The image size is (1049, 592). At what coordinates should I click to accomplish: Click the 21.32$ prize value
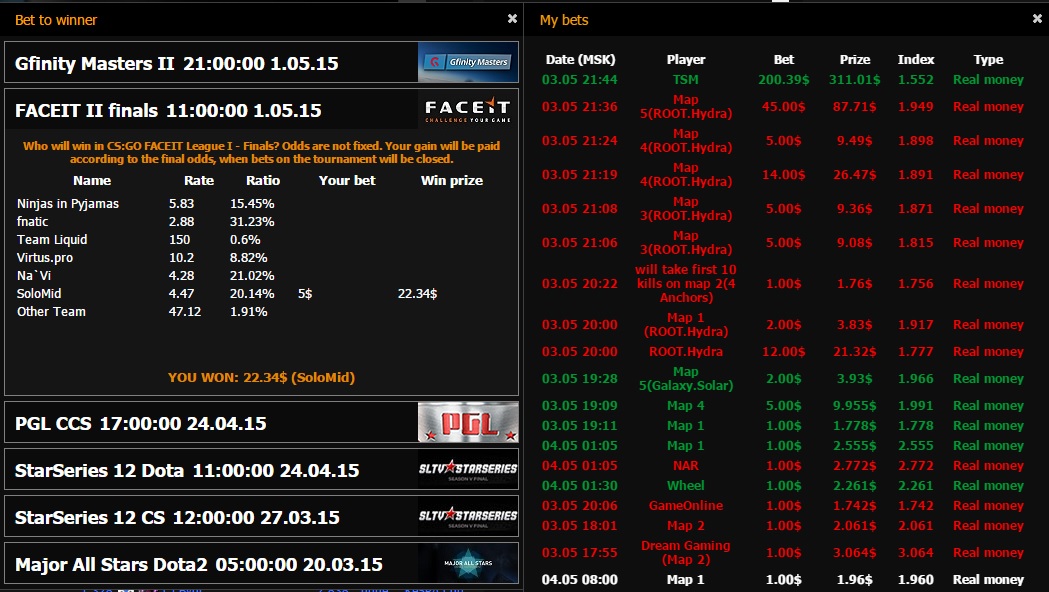pos(854,352)
